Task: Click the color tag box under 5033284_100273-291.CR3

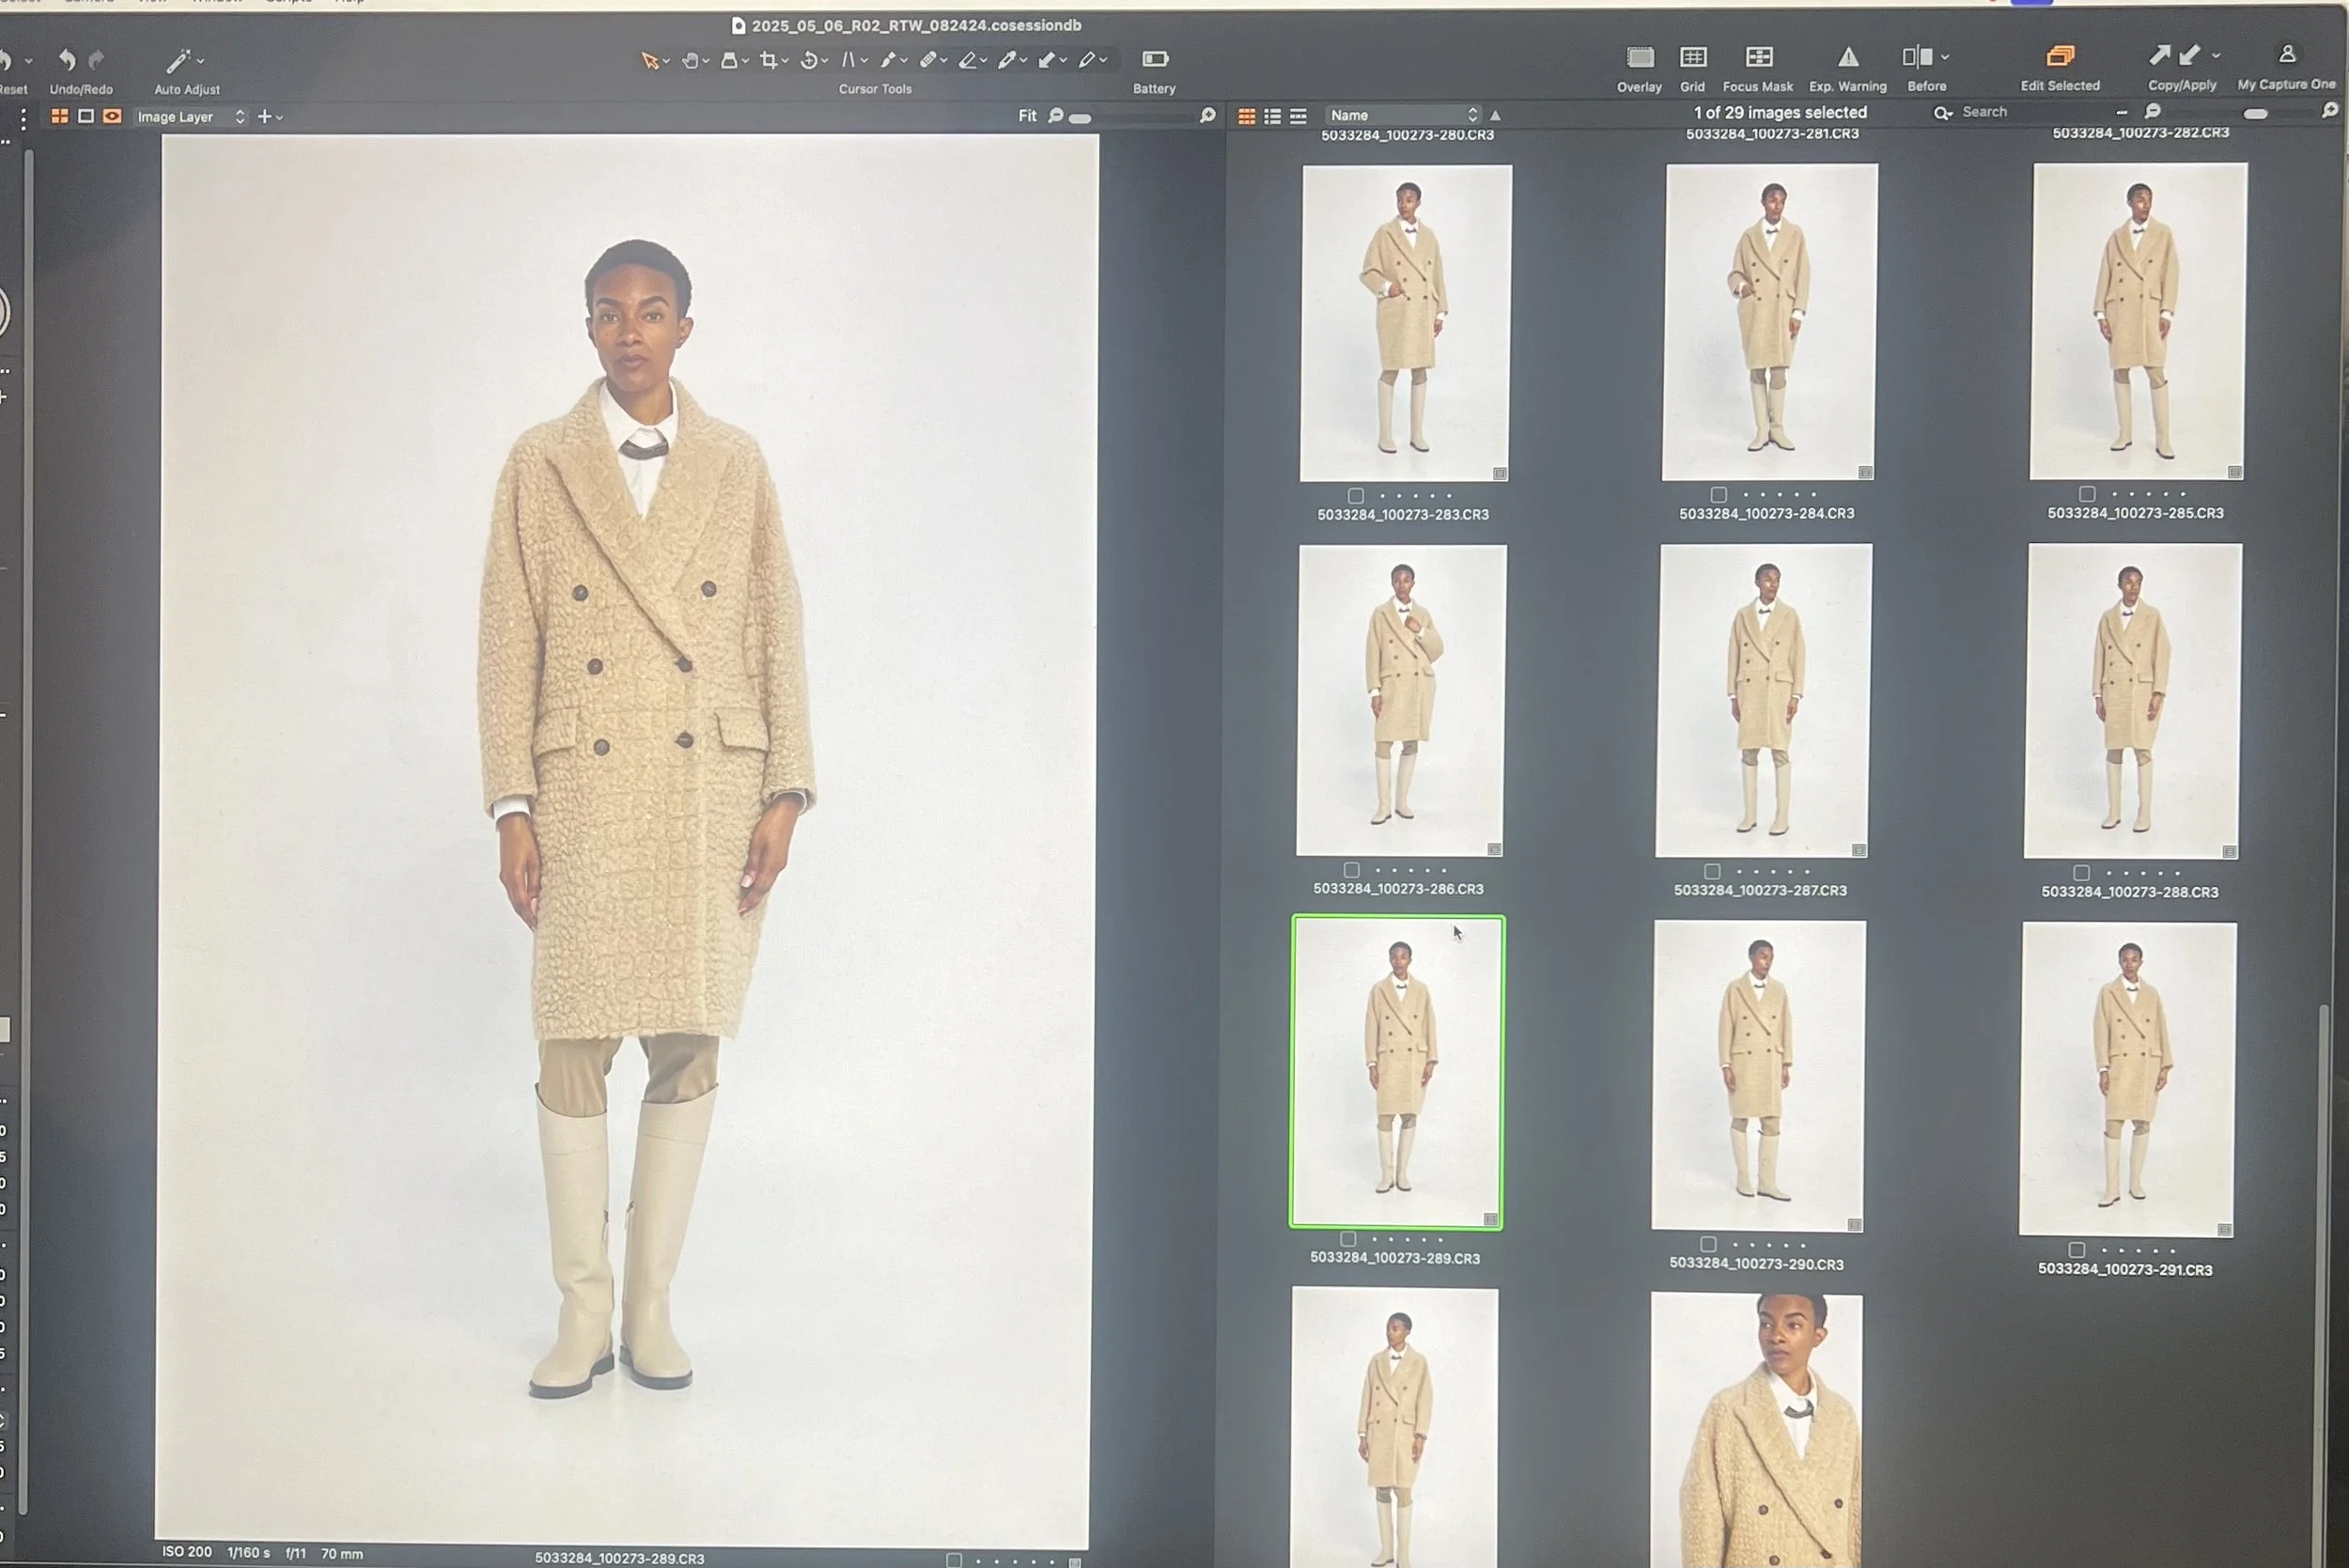Action: [2076, 1250]
